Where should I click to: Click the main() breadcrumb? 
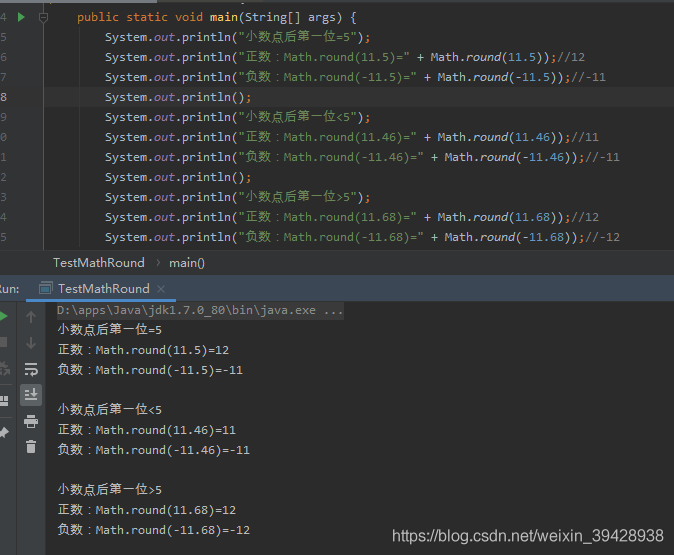tap(187, 263)
